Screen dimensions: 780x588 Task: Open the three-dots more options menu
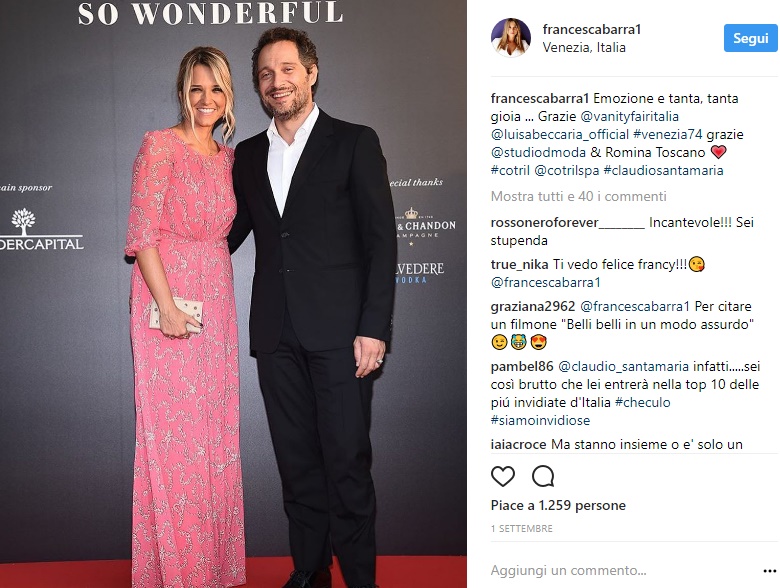pyautogui.click(x=770, y=571)
